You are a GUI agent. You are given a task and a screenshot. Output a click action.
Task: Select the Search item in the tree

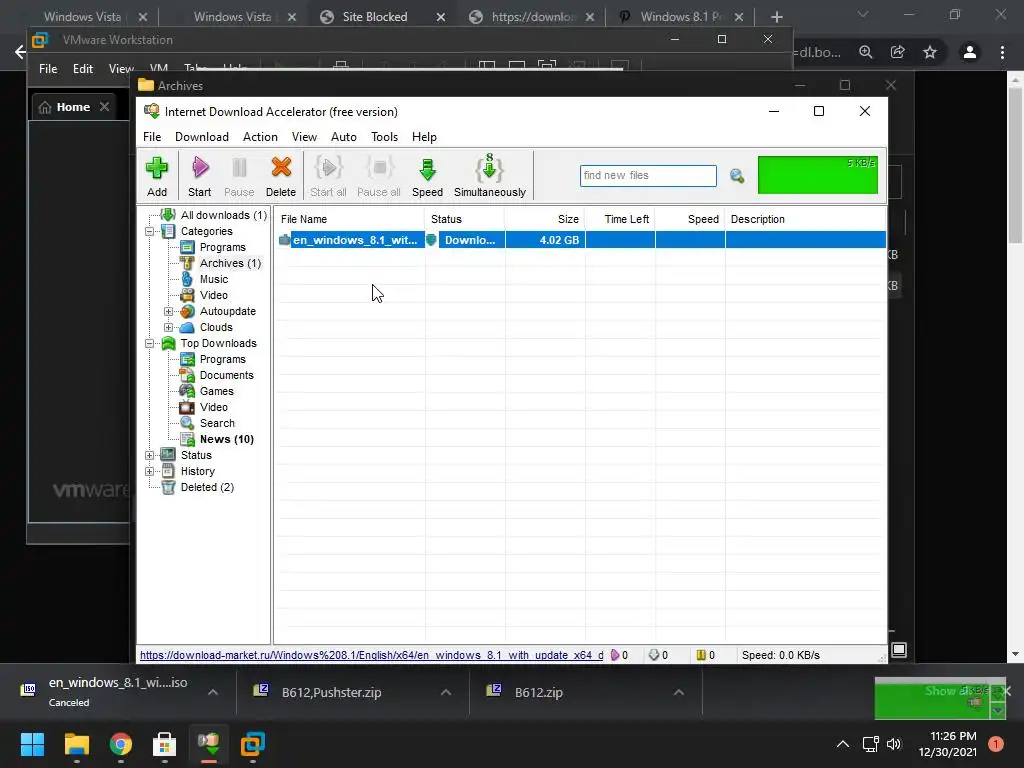point(217,423)
